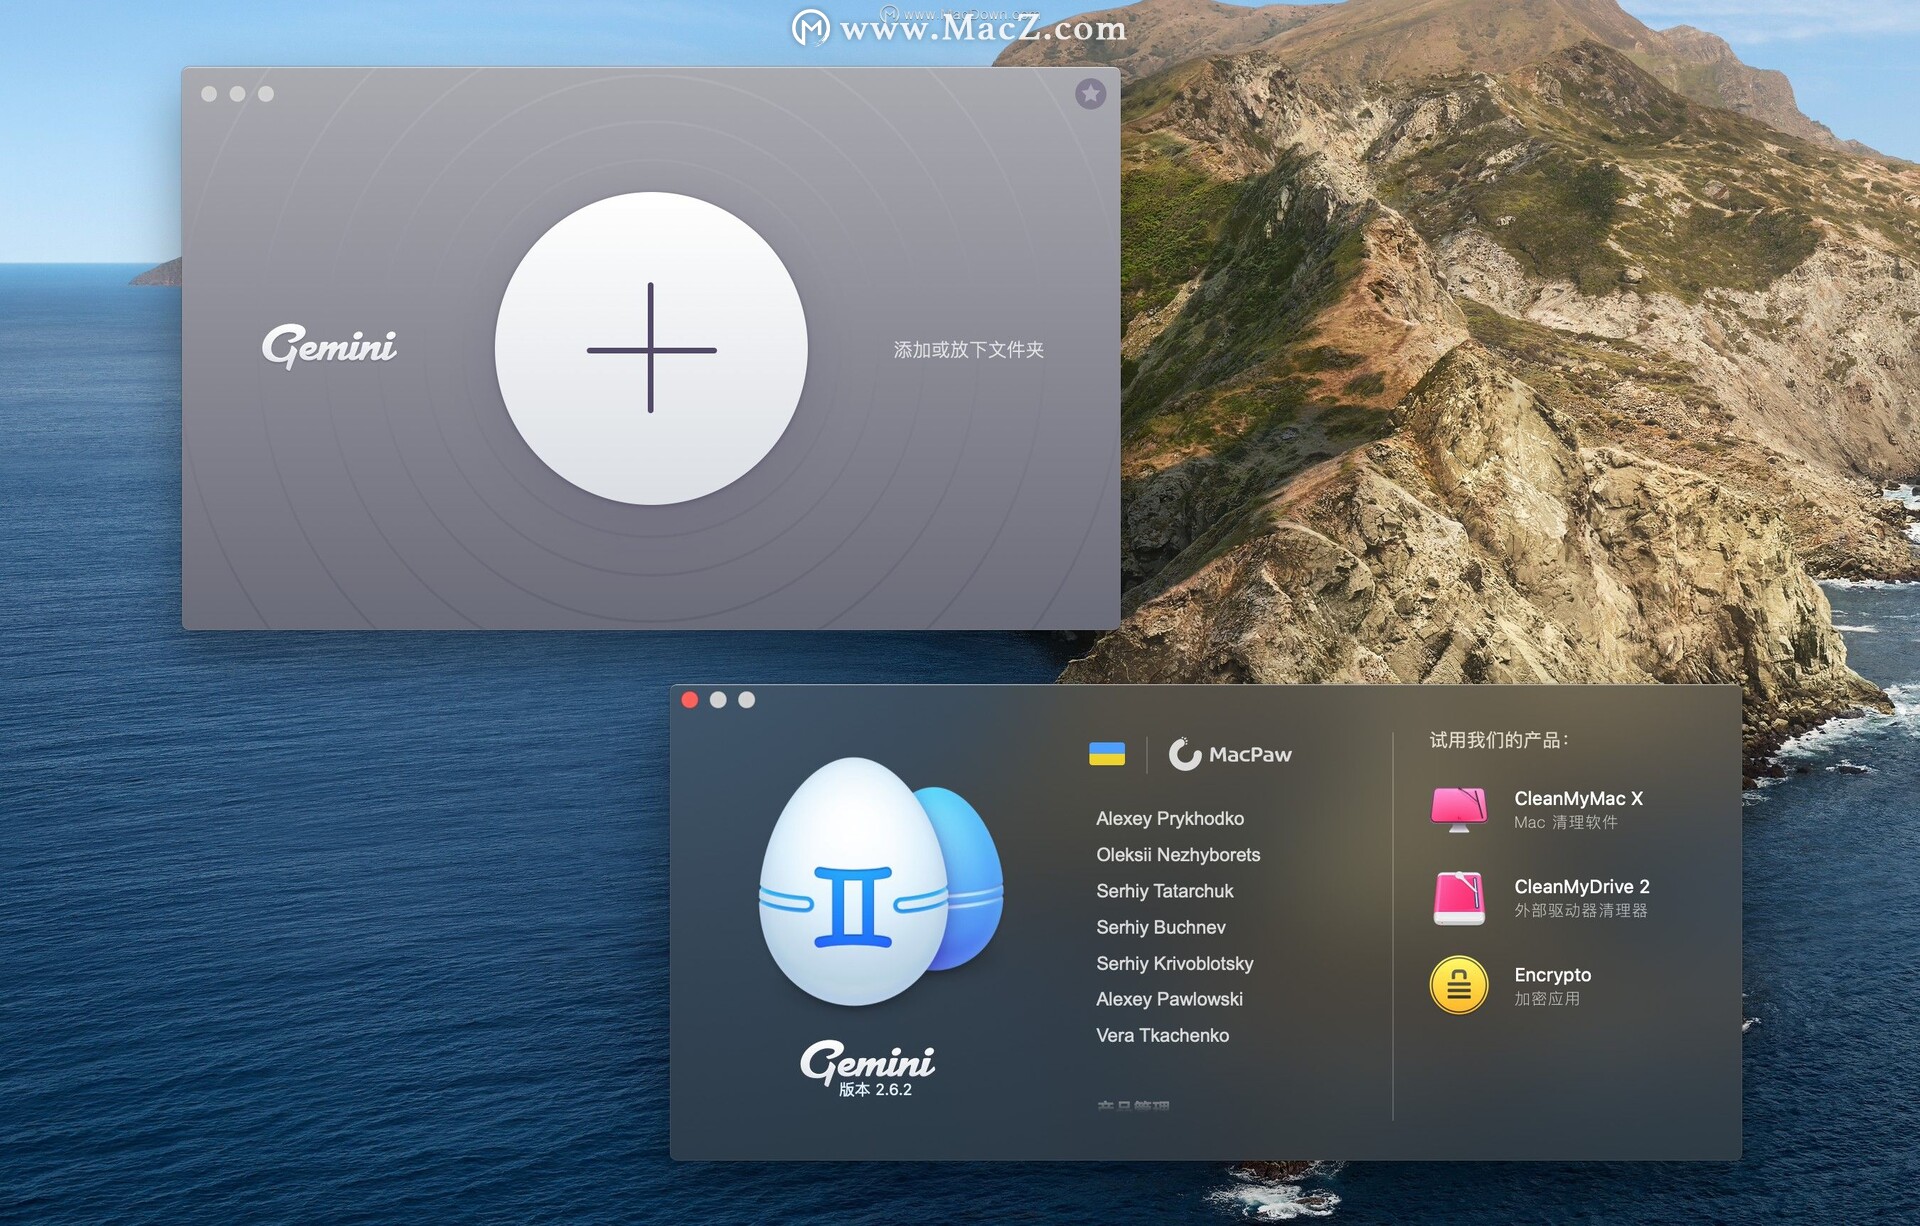Click the Gemini script logo in About window

coord(867,1060)
